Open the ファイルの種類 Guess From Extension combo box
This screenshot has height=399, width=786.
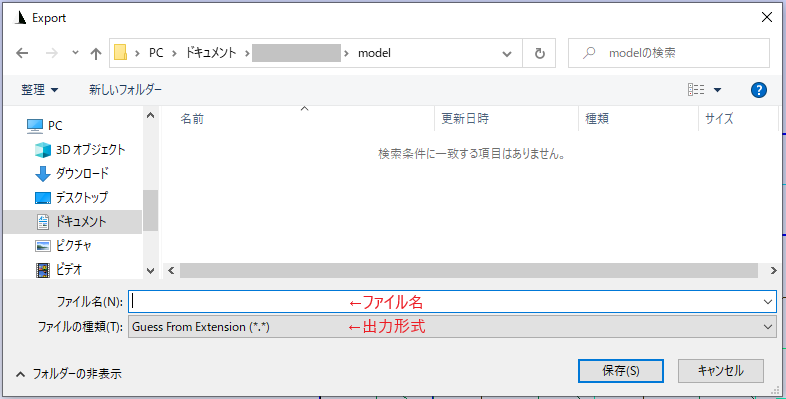point(452,327)
